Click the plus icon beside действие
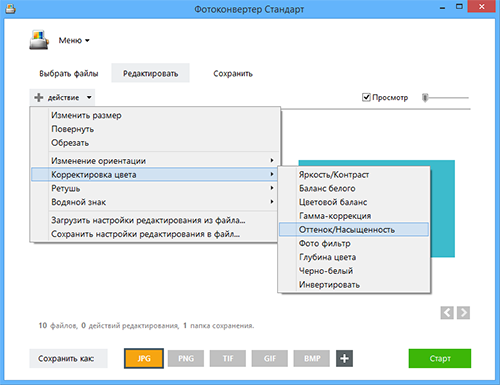500x385 pixels. [39, 97]
